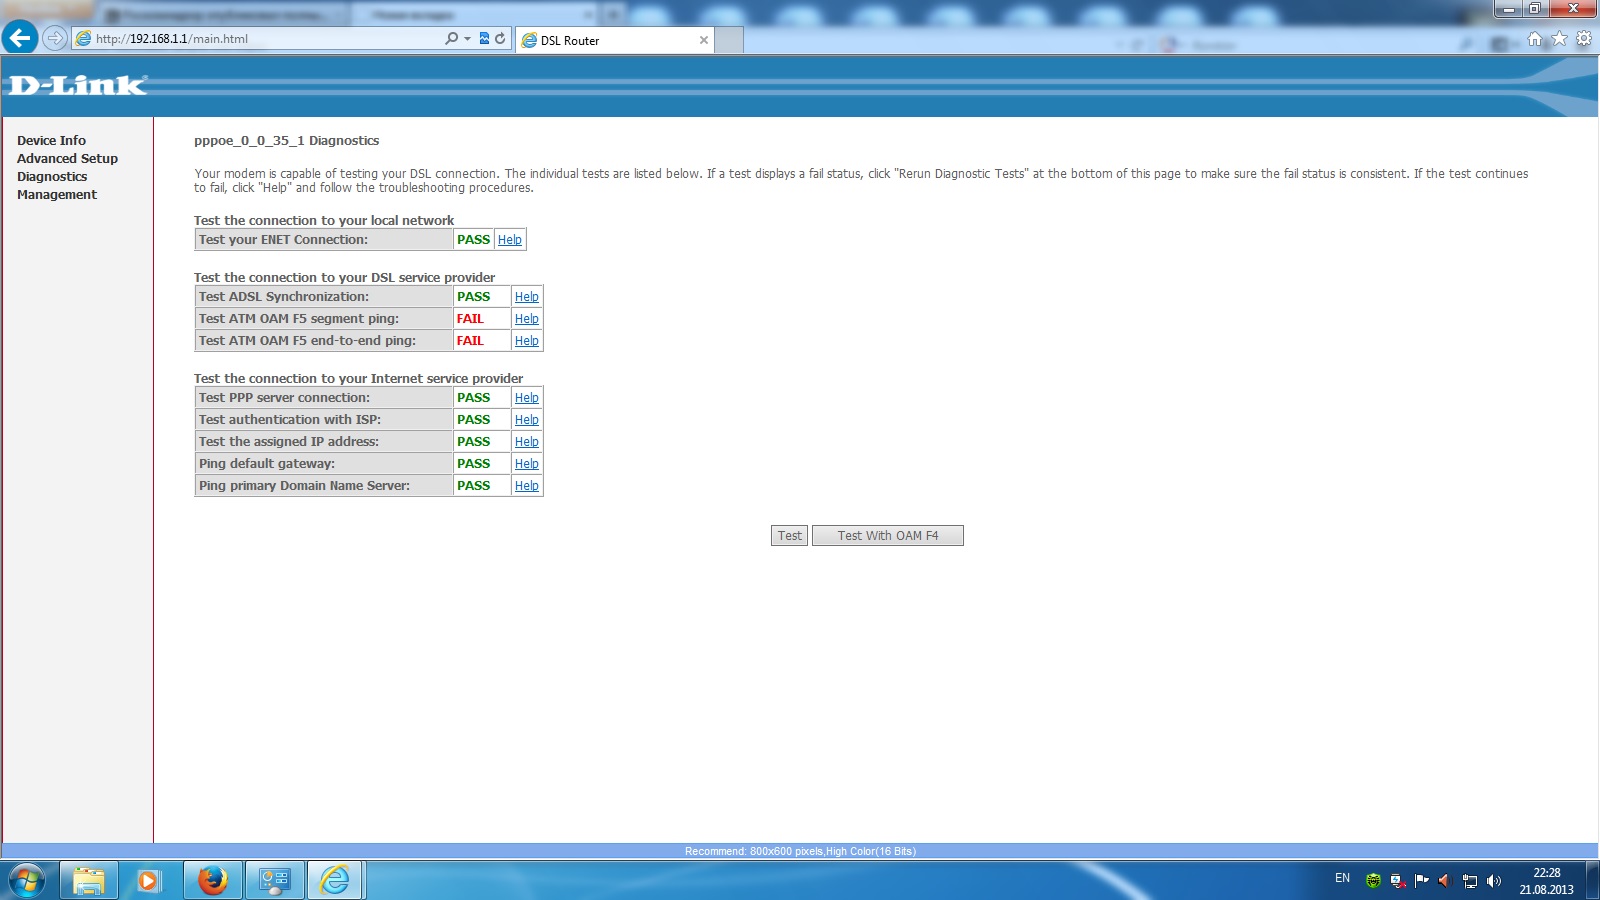Image resolution: width=1600 pixels, height=900 pixels.
Task: Open the browser Tools gear icon
Action: point(1584,39)
